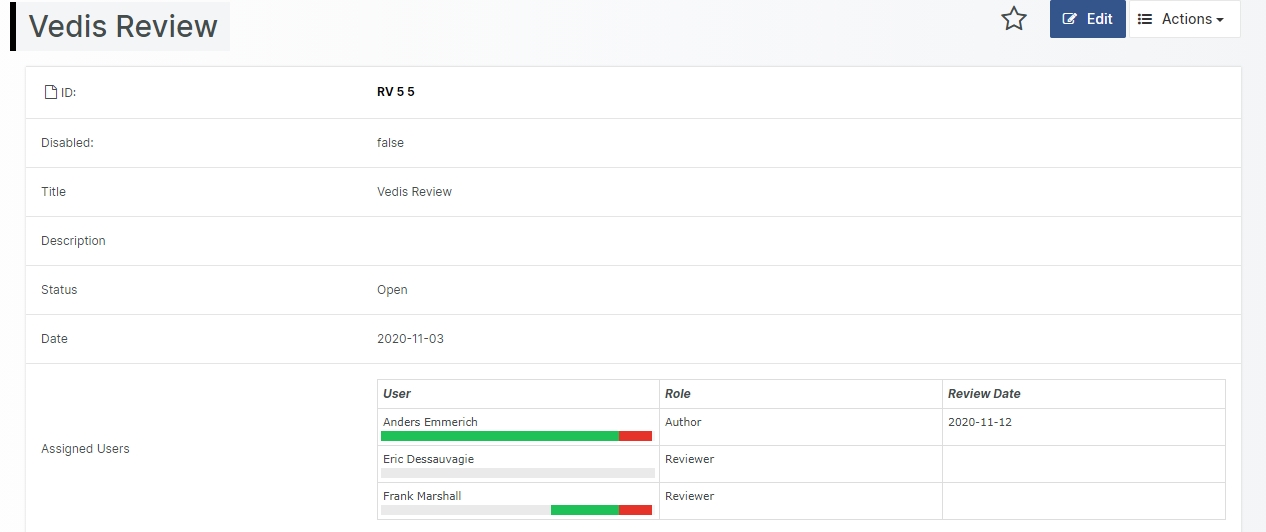Click the date 2020-11-03

[410, 339]
